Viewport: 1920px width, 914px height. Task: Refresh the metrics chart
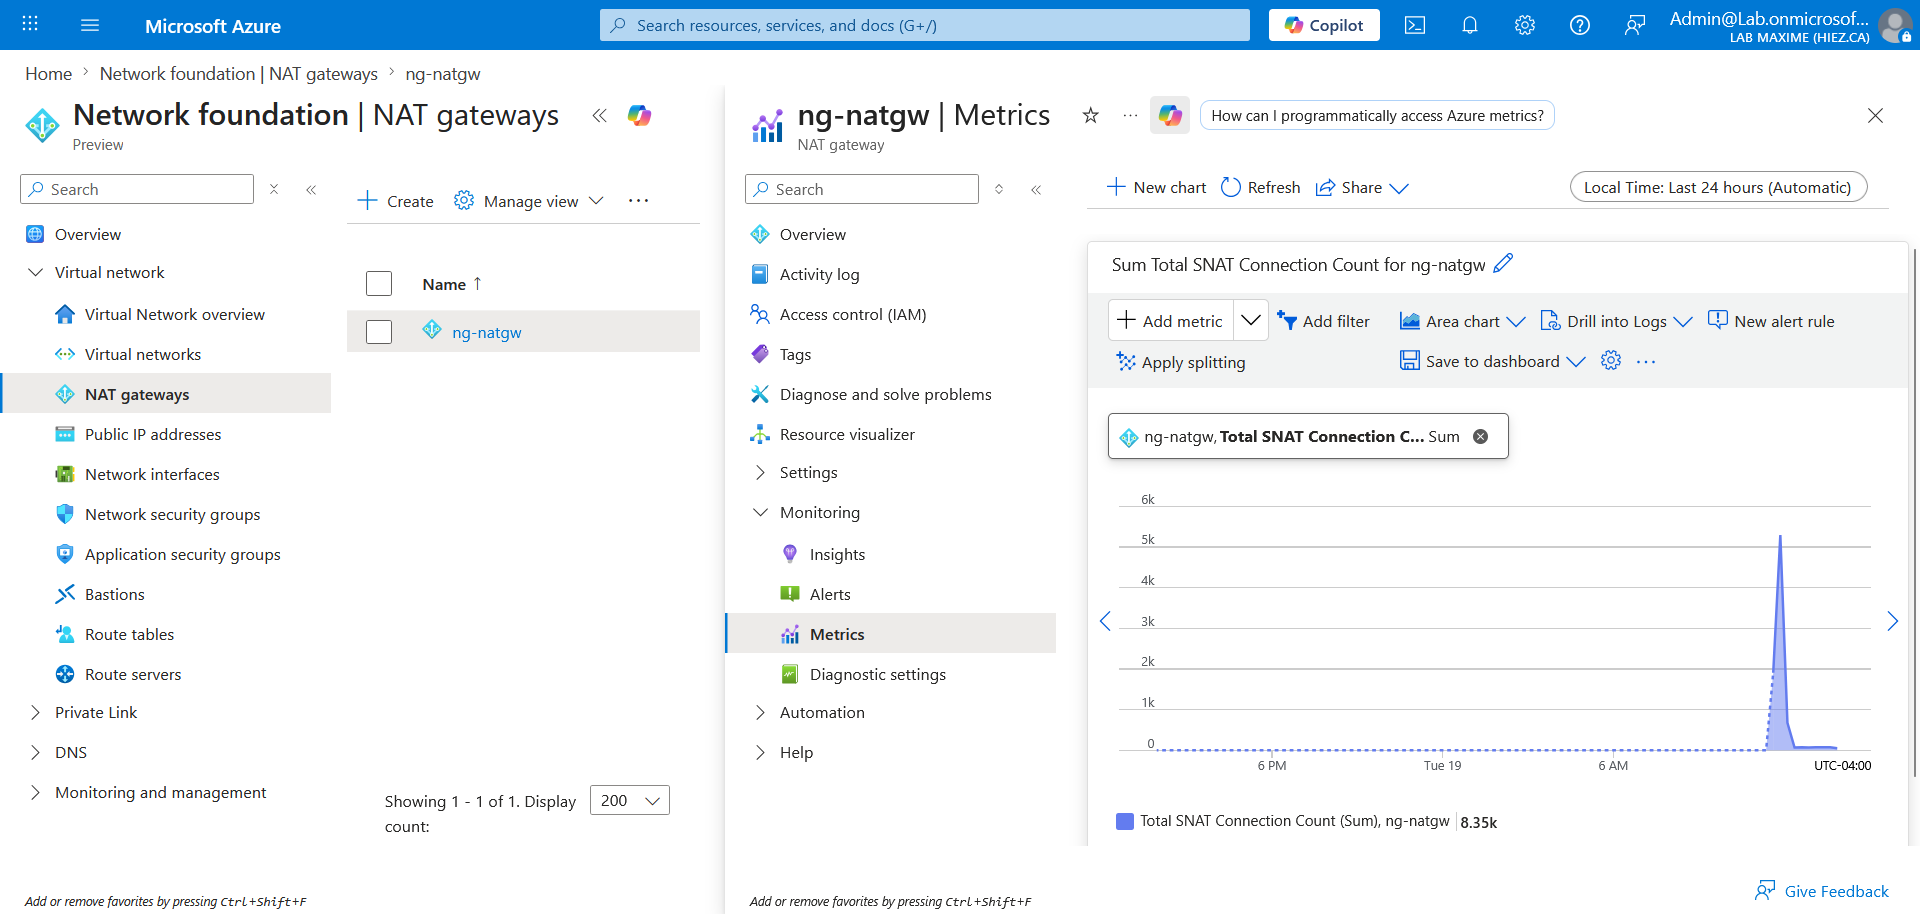tap(1261, 188)
